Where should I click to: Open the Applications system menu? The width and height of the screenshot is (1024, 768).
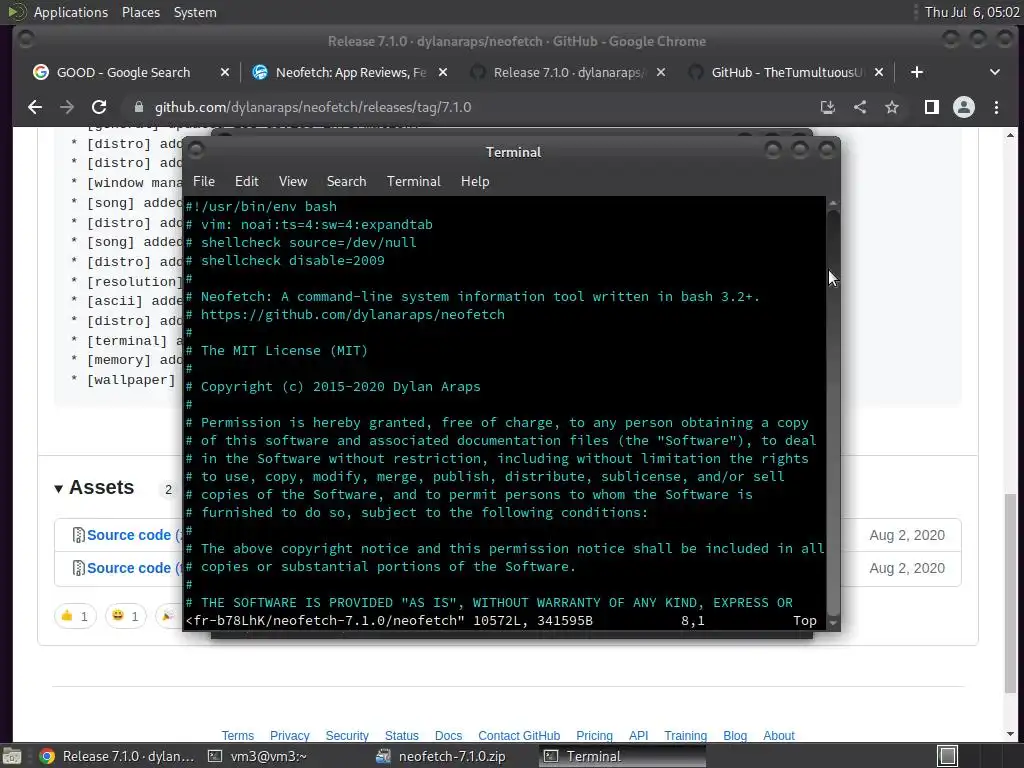tap(71, 12)
